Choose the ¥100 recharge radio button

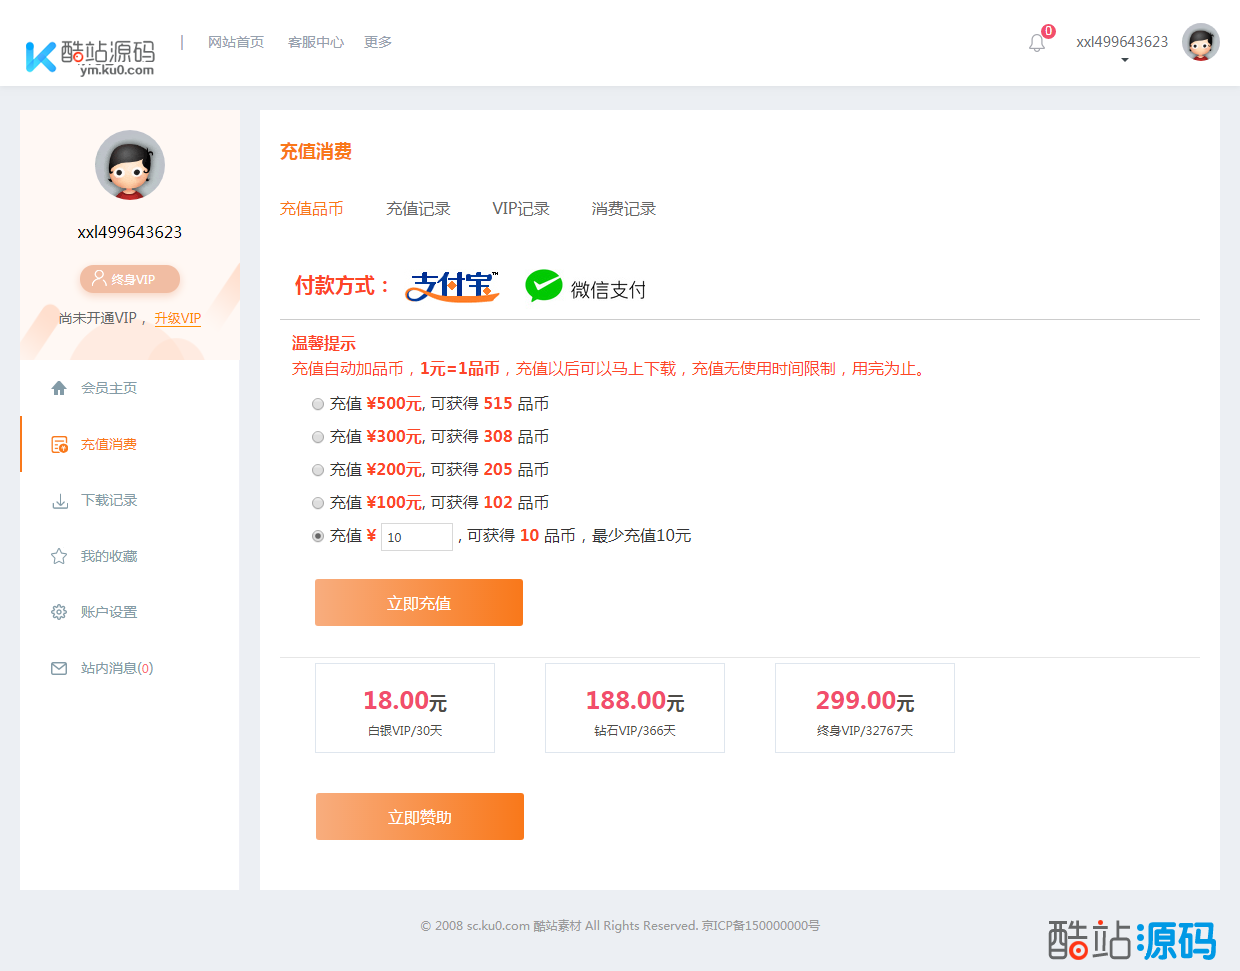(318, 503)
